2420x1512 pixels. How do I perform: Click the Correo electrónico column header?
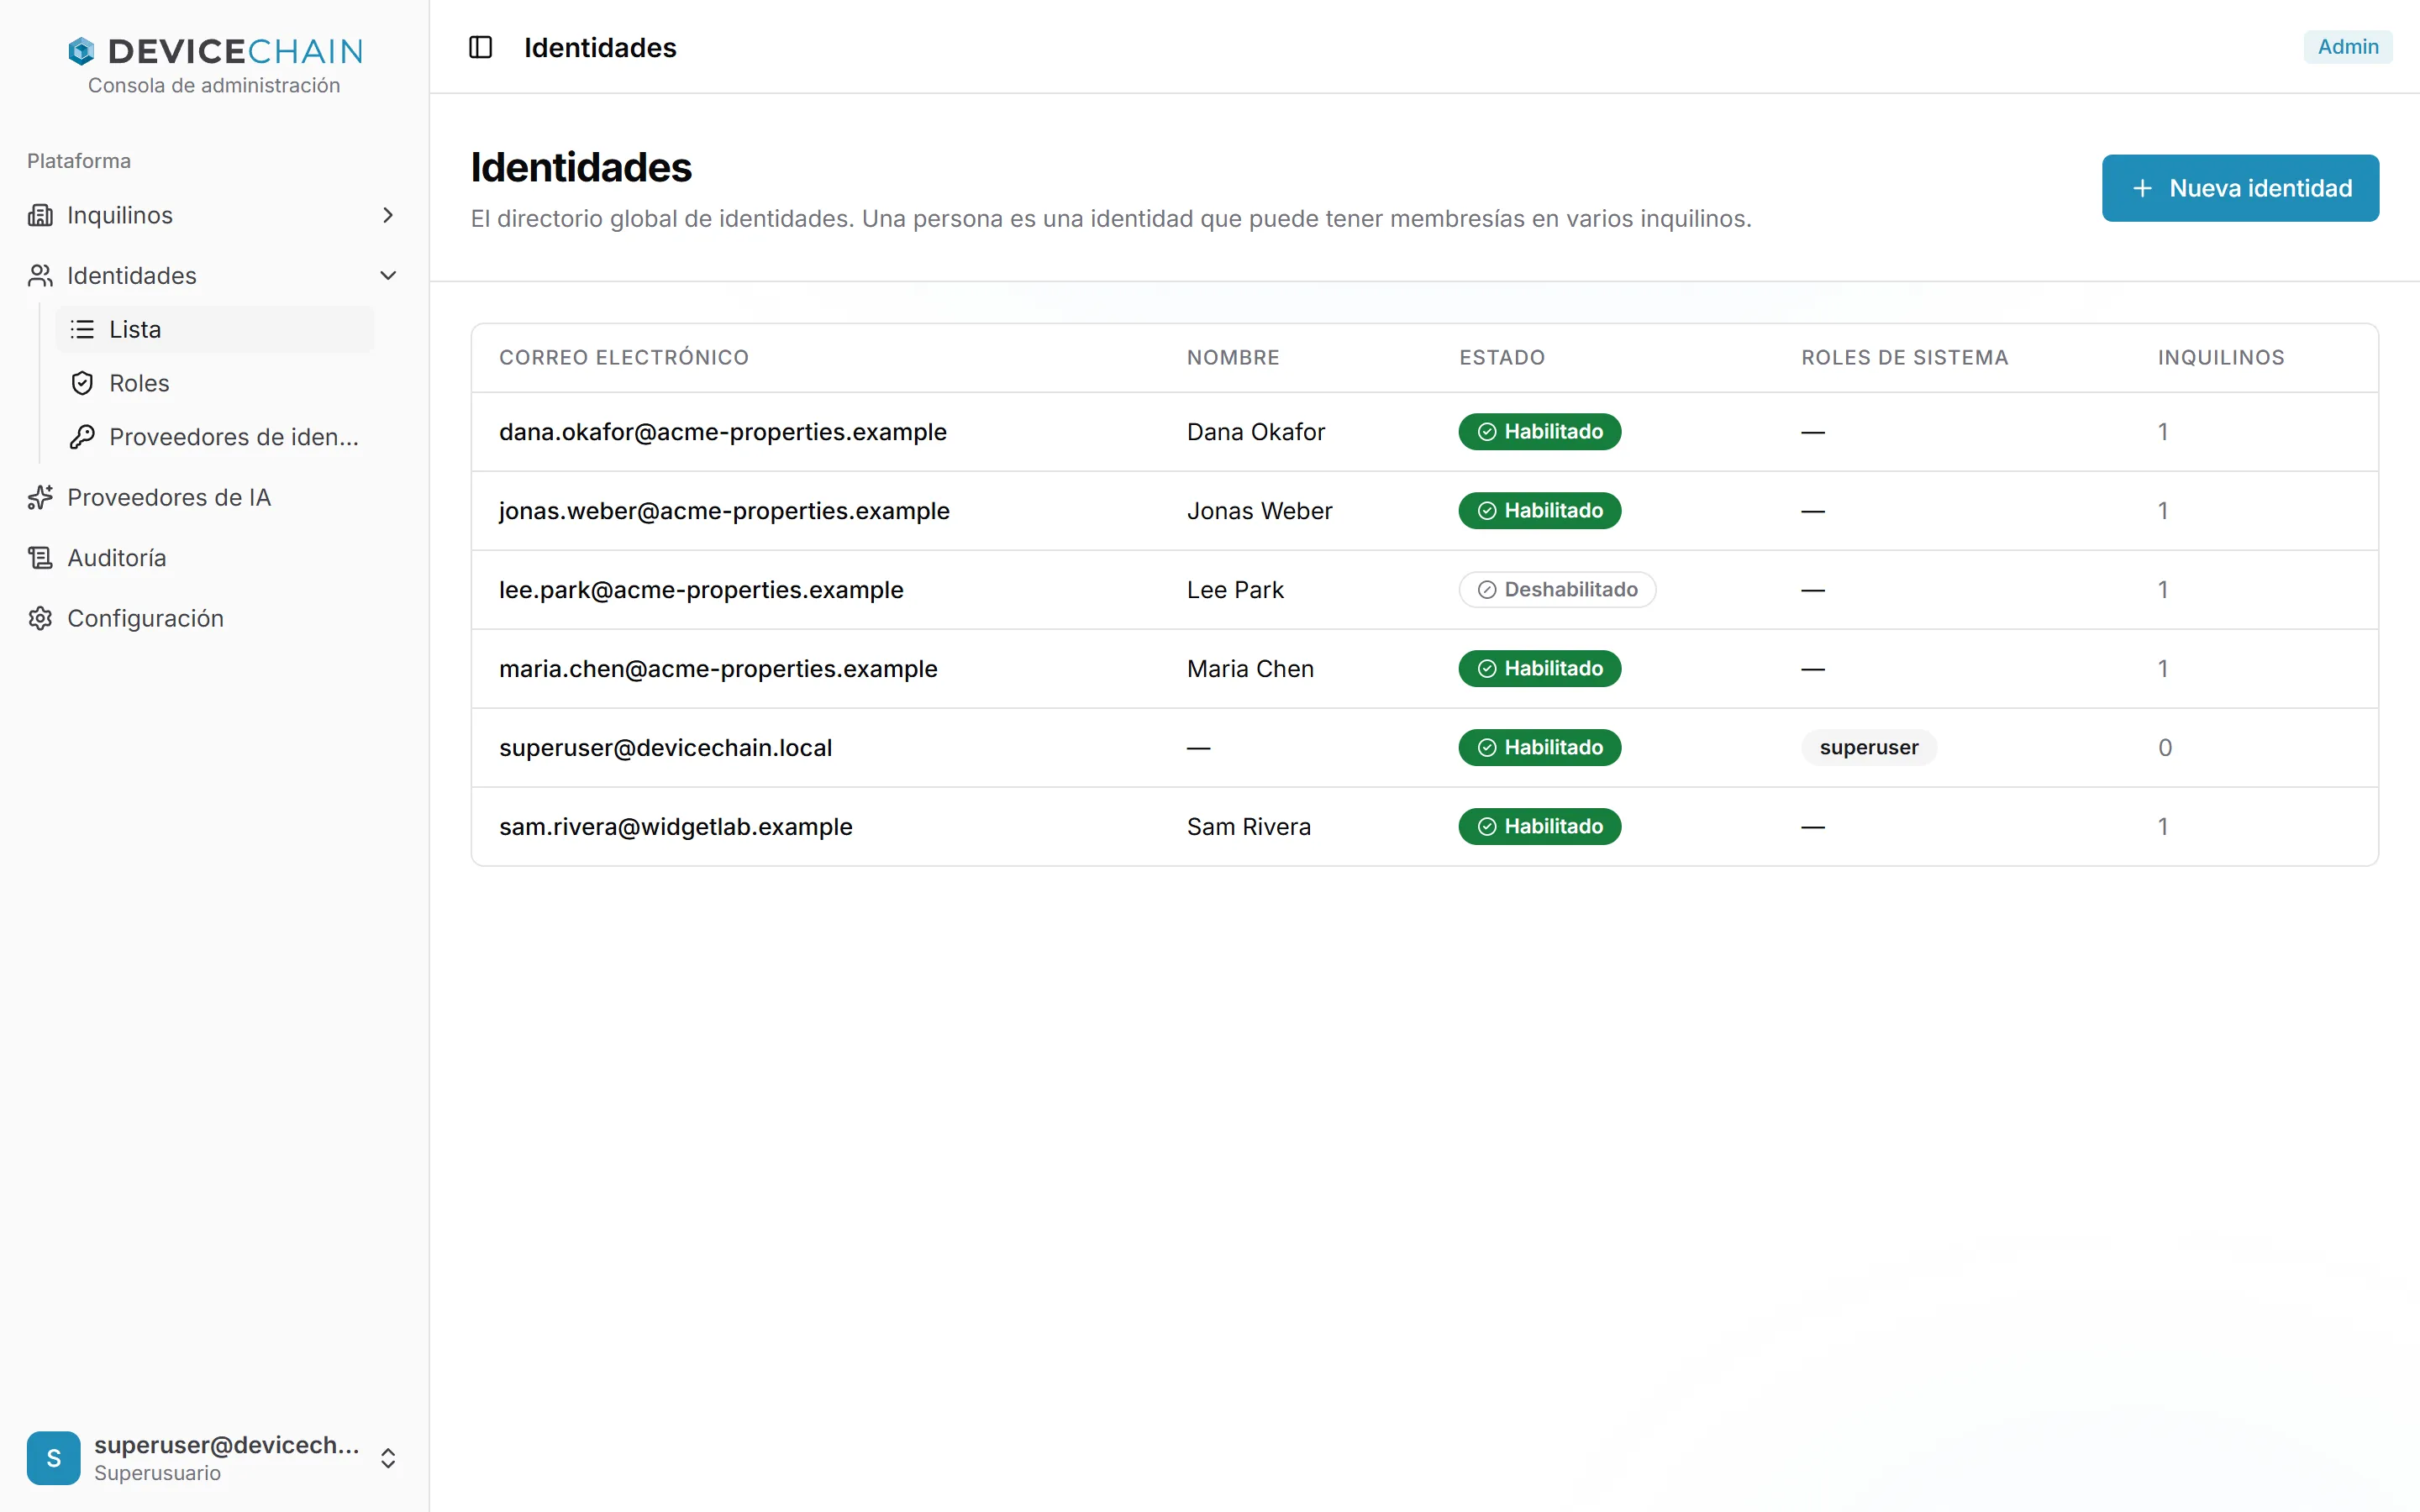(x=624, y=358)
